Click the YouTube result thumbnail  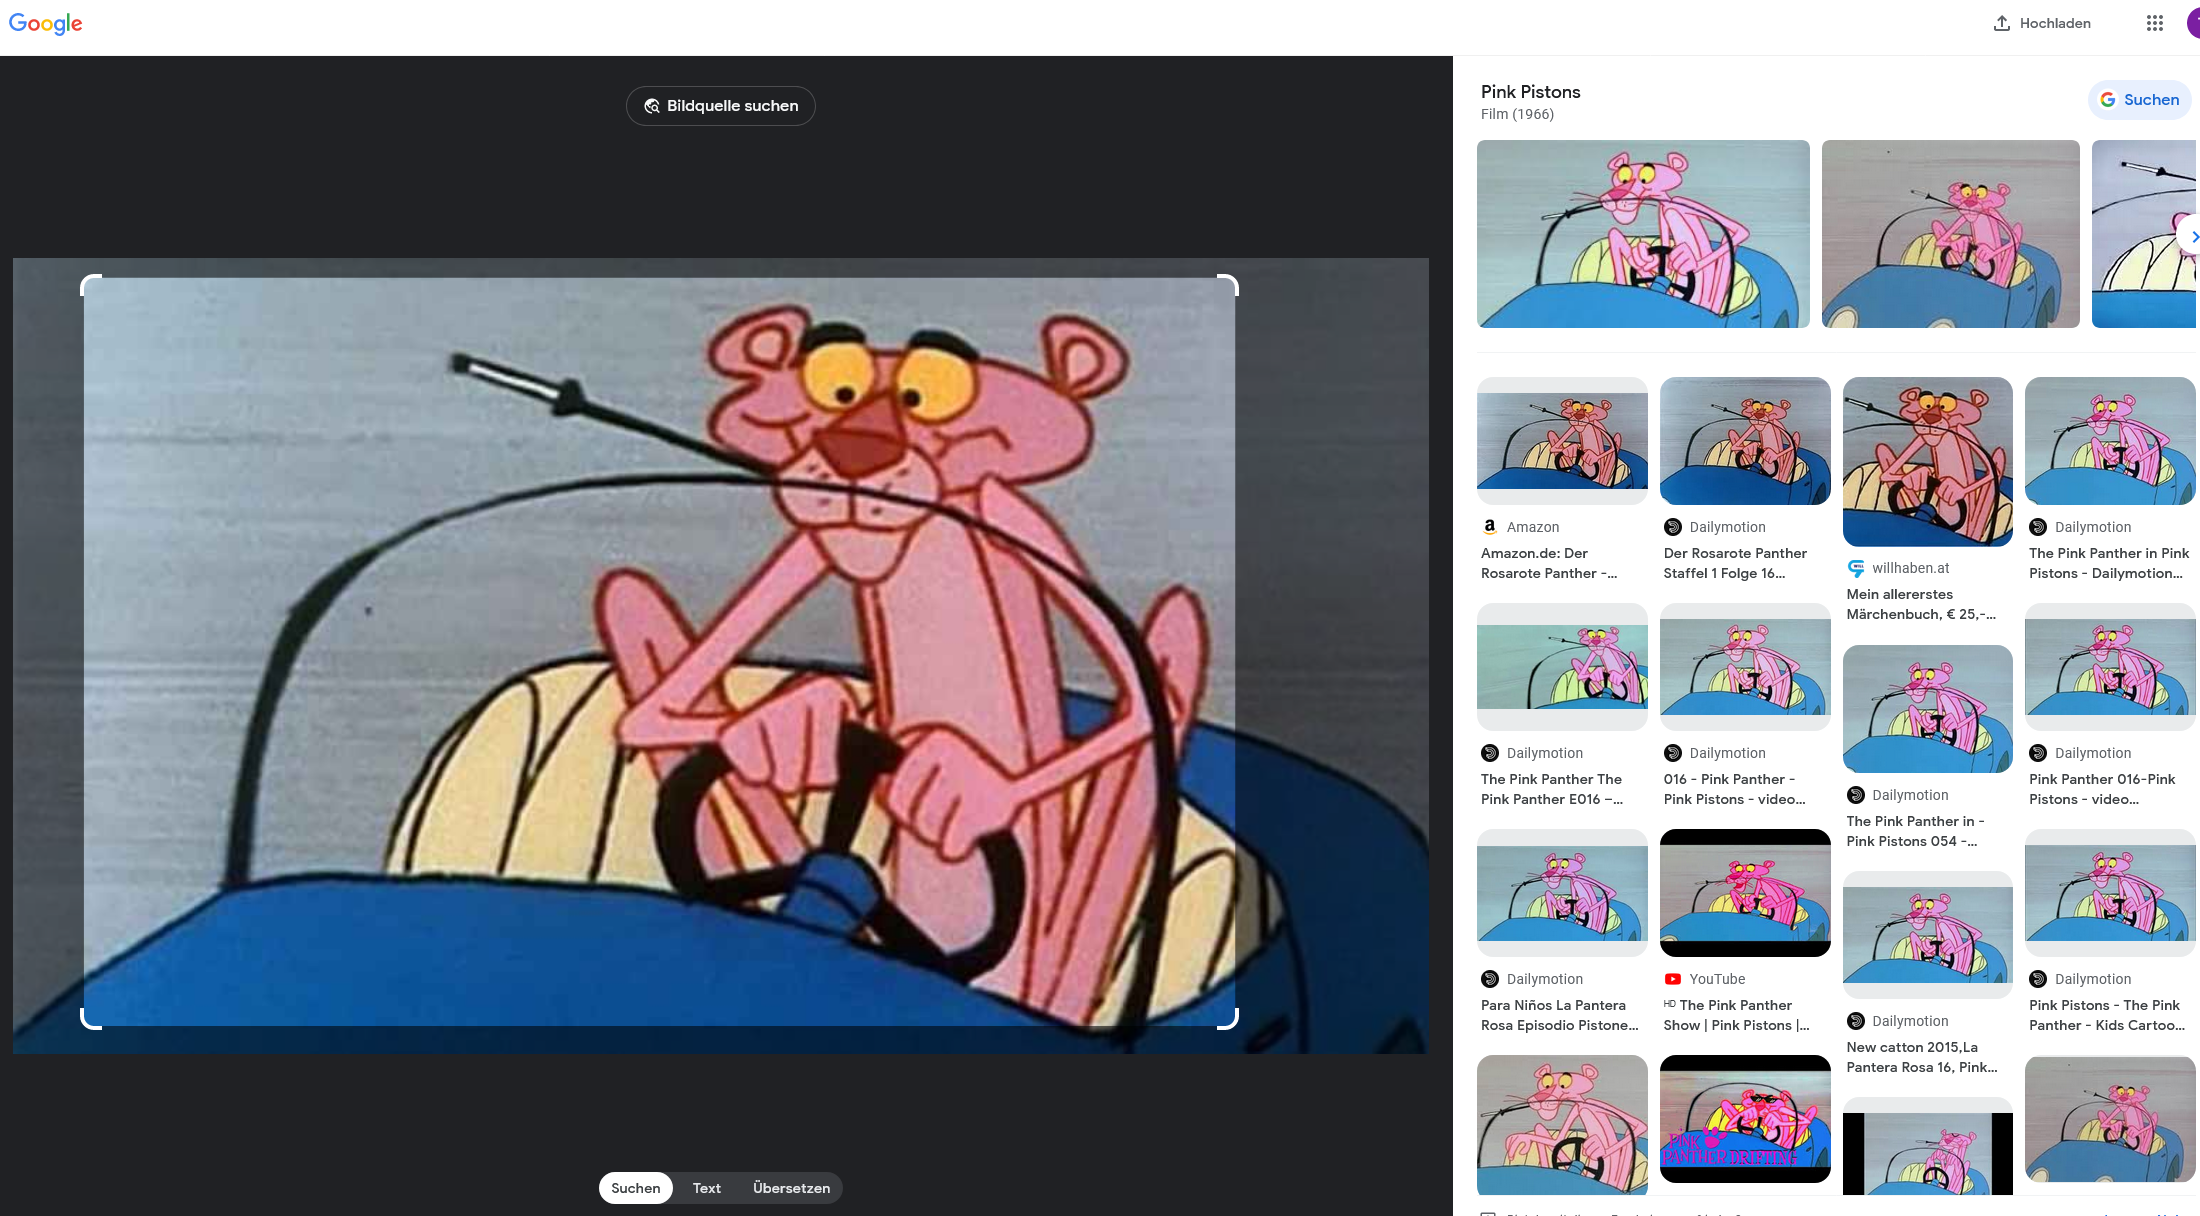click(1745, 893)
